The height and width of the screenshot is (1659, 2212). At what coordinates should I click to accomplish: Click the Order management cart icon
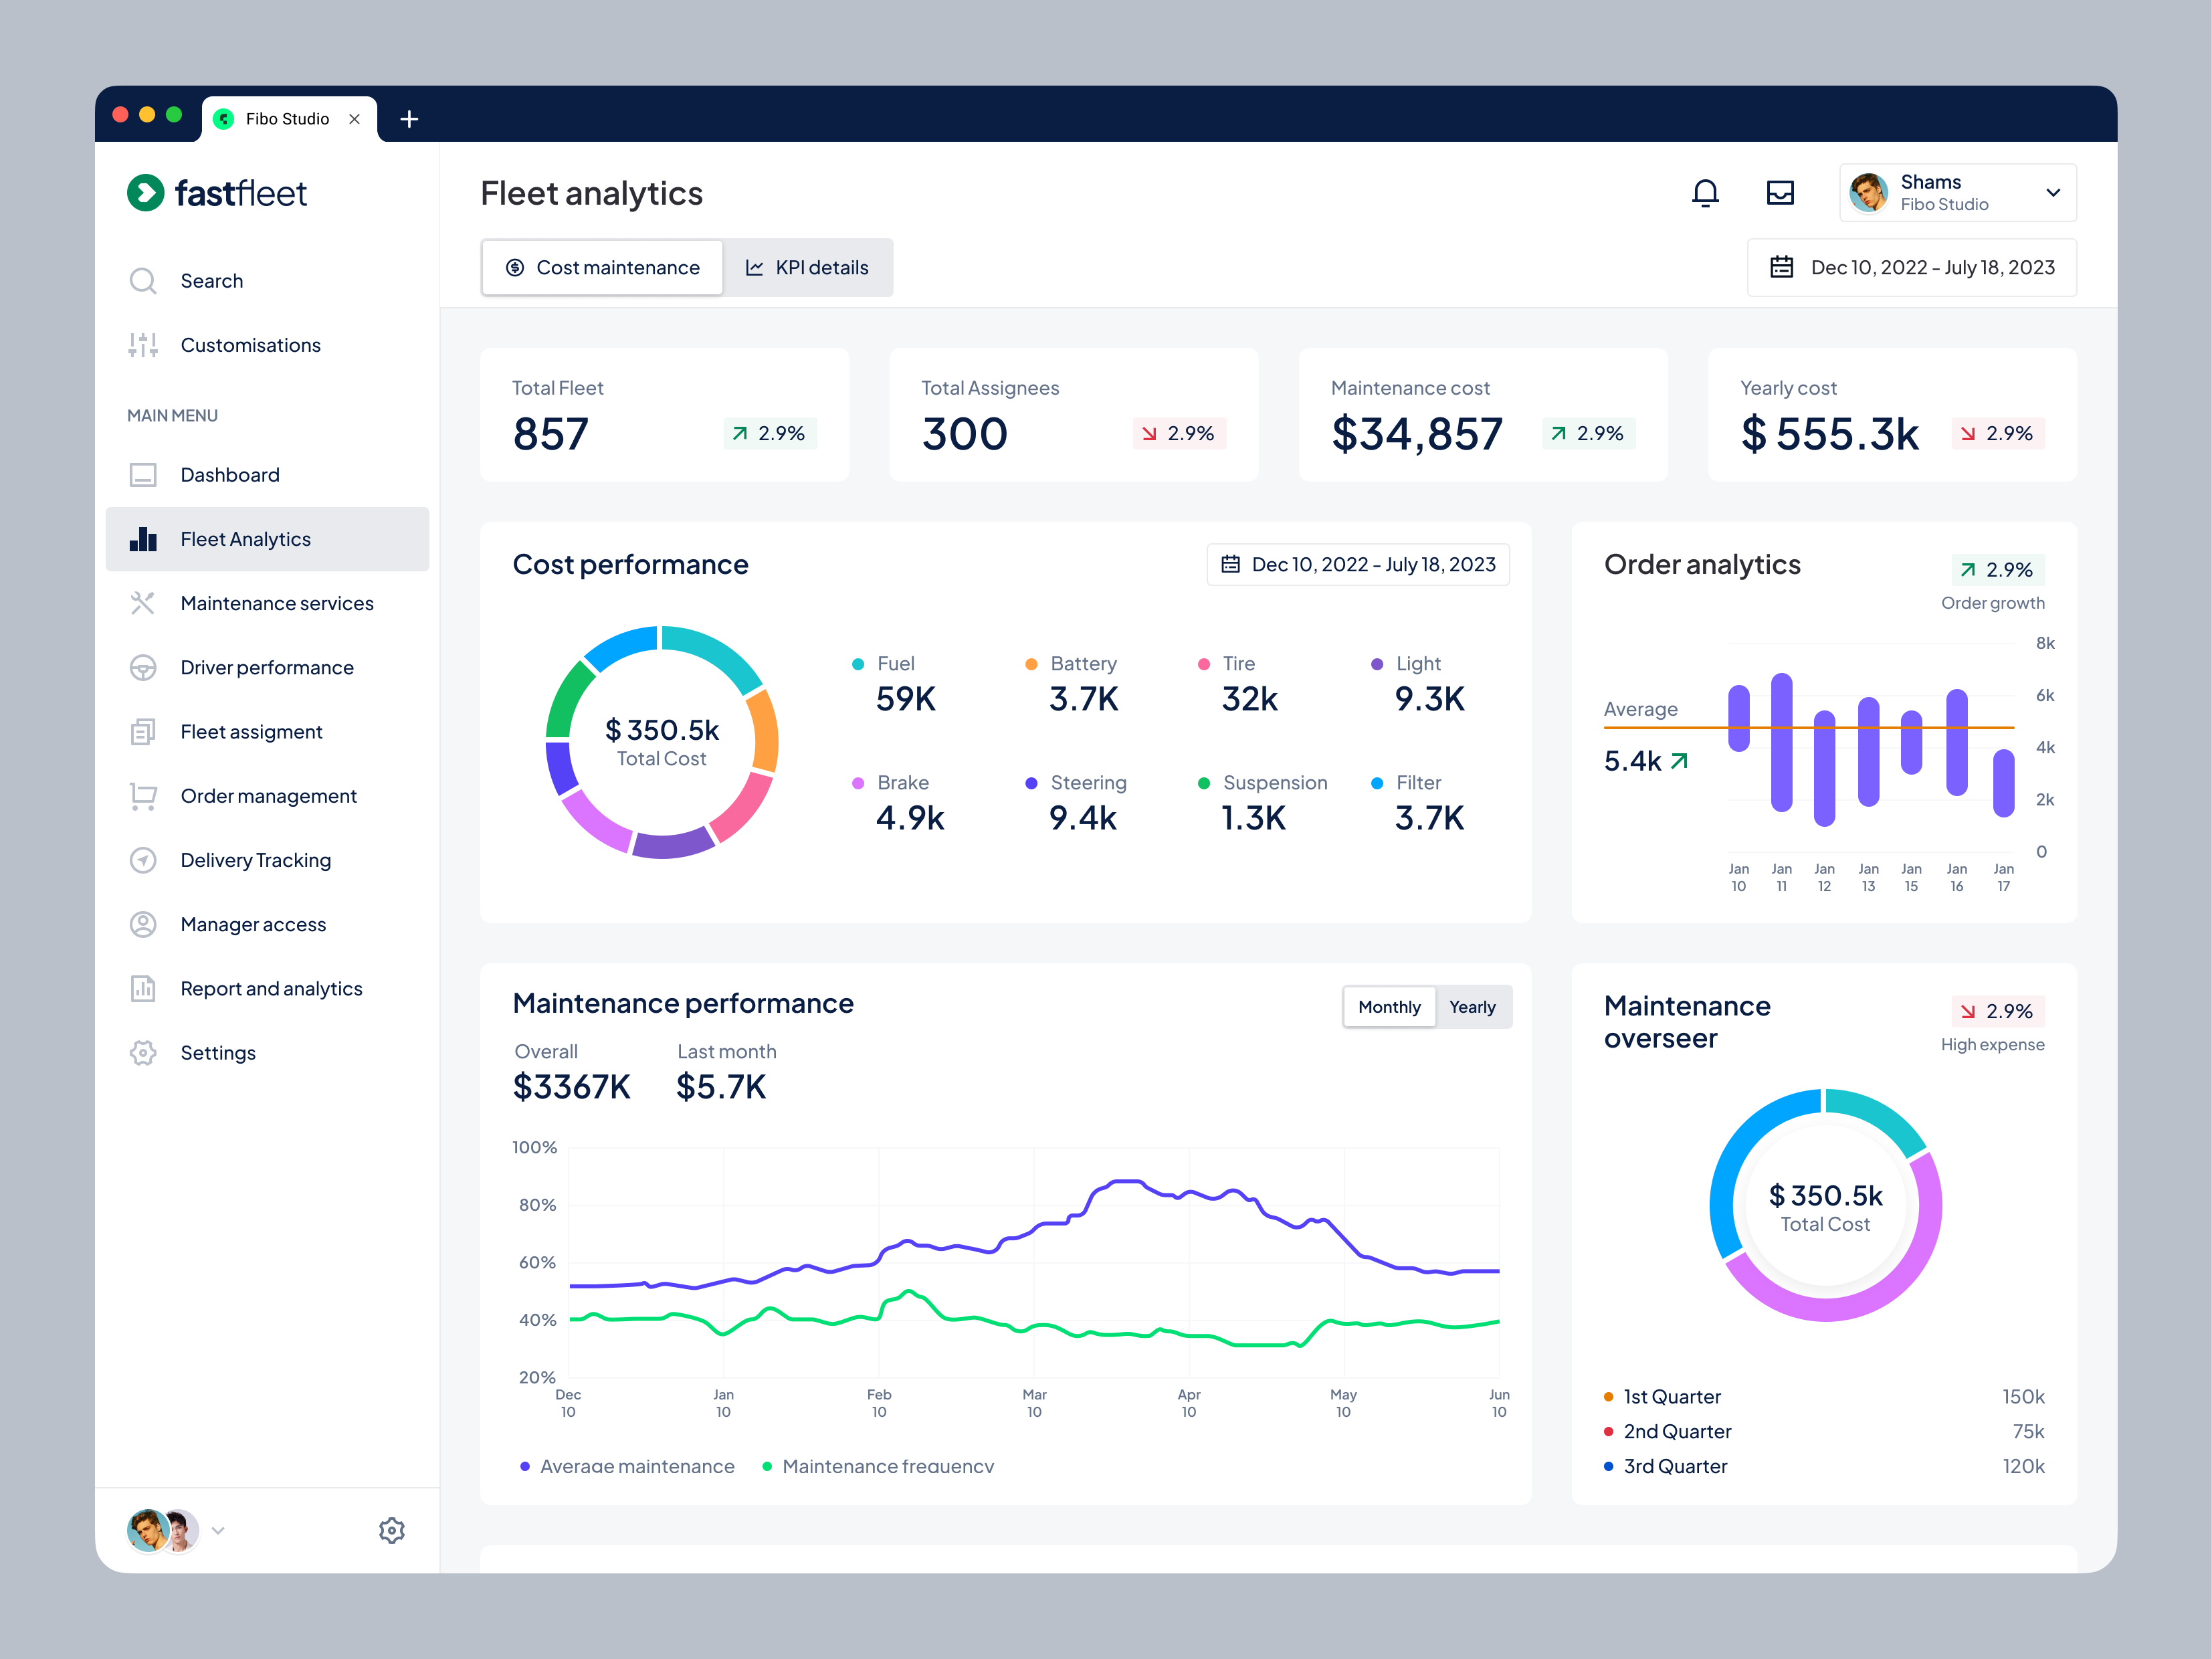(x=143, y=796)
